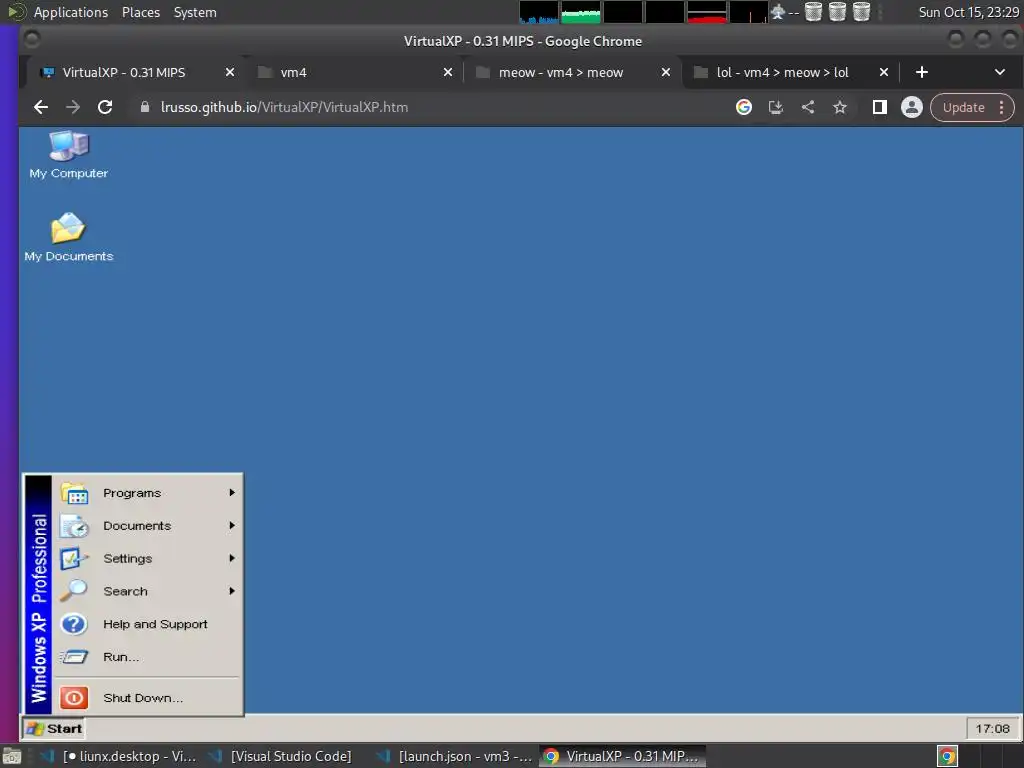Switch to liunx.desktop taskbar window
The height and width of the screenshot is (768, 1024).
119,756
